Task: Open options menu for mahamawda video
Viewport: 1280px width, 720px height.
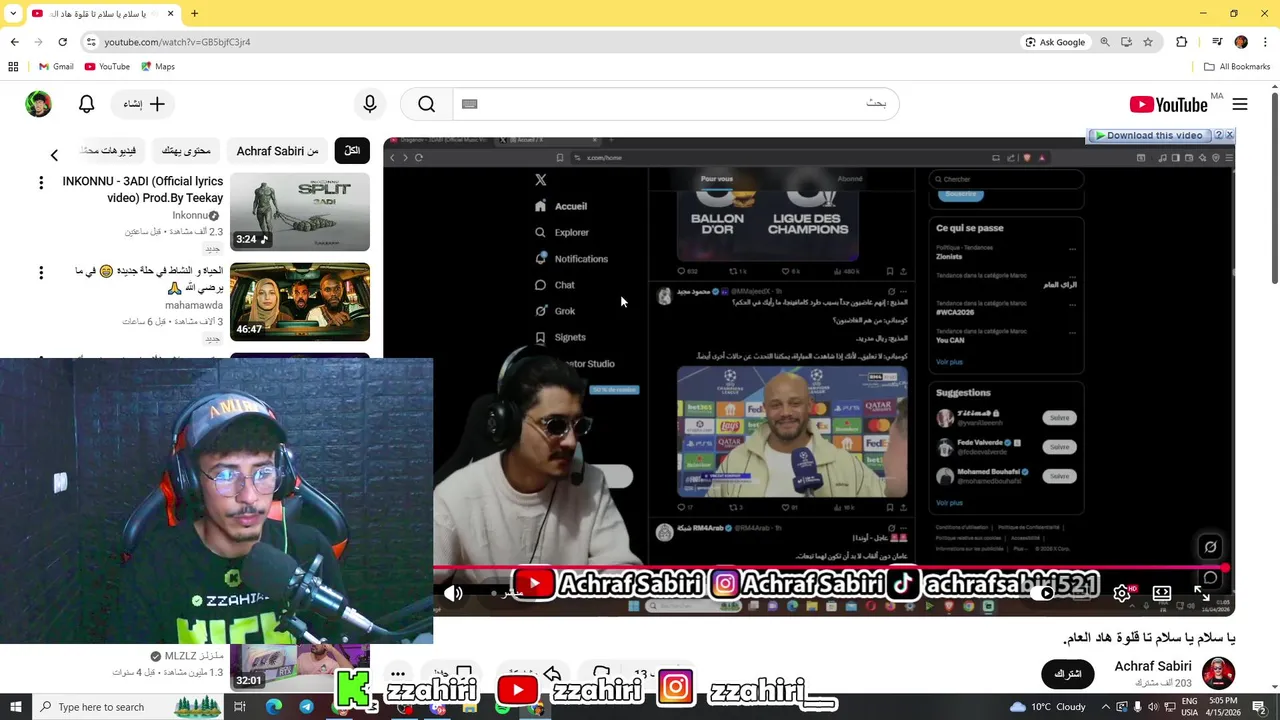Action: (x=41, y=272)
